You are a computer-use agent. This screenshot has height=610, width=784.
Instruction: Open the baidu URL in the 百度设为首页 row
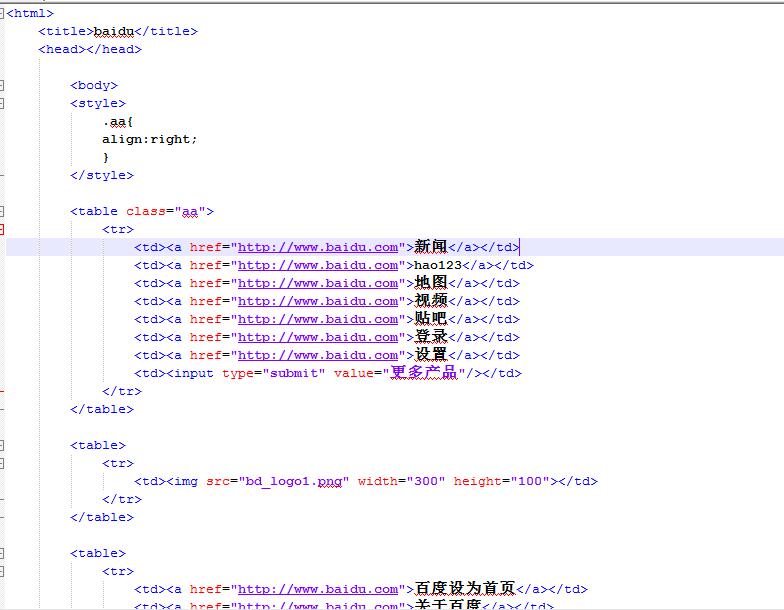coord(318,590)
